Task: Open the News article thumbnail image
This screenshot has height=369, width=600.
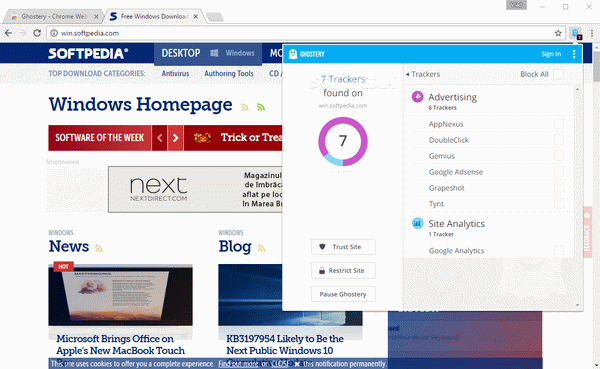Action: [121, 295]
